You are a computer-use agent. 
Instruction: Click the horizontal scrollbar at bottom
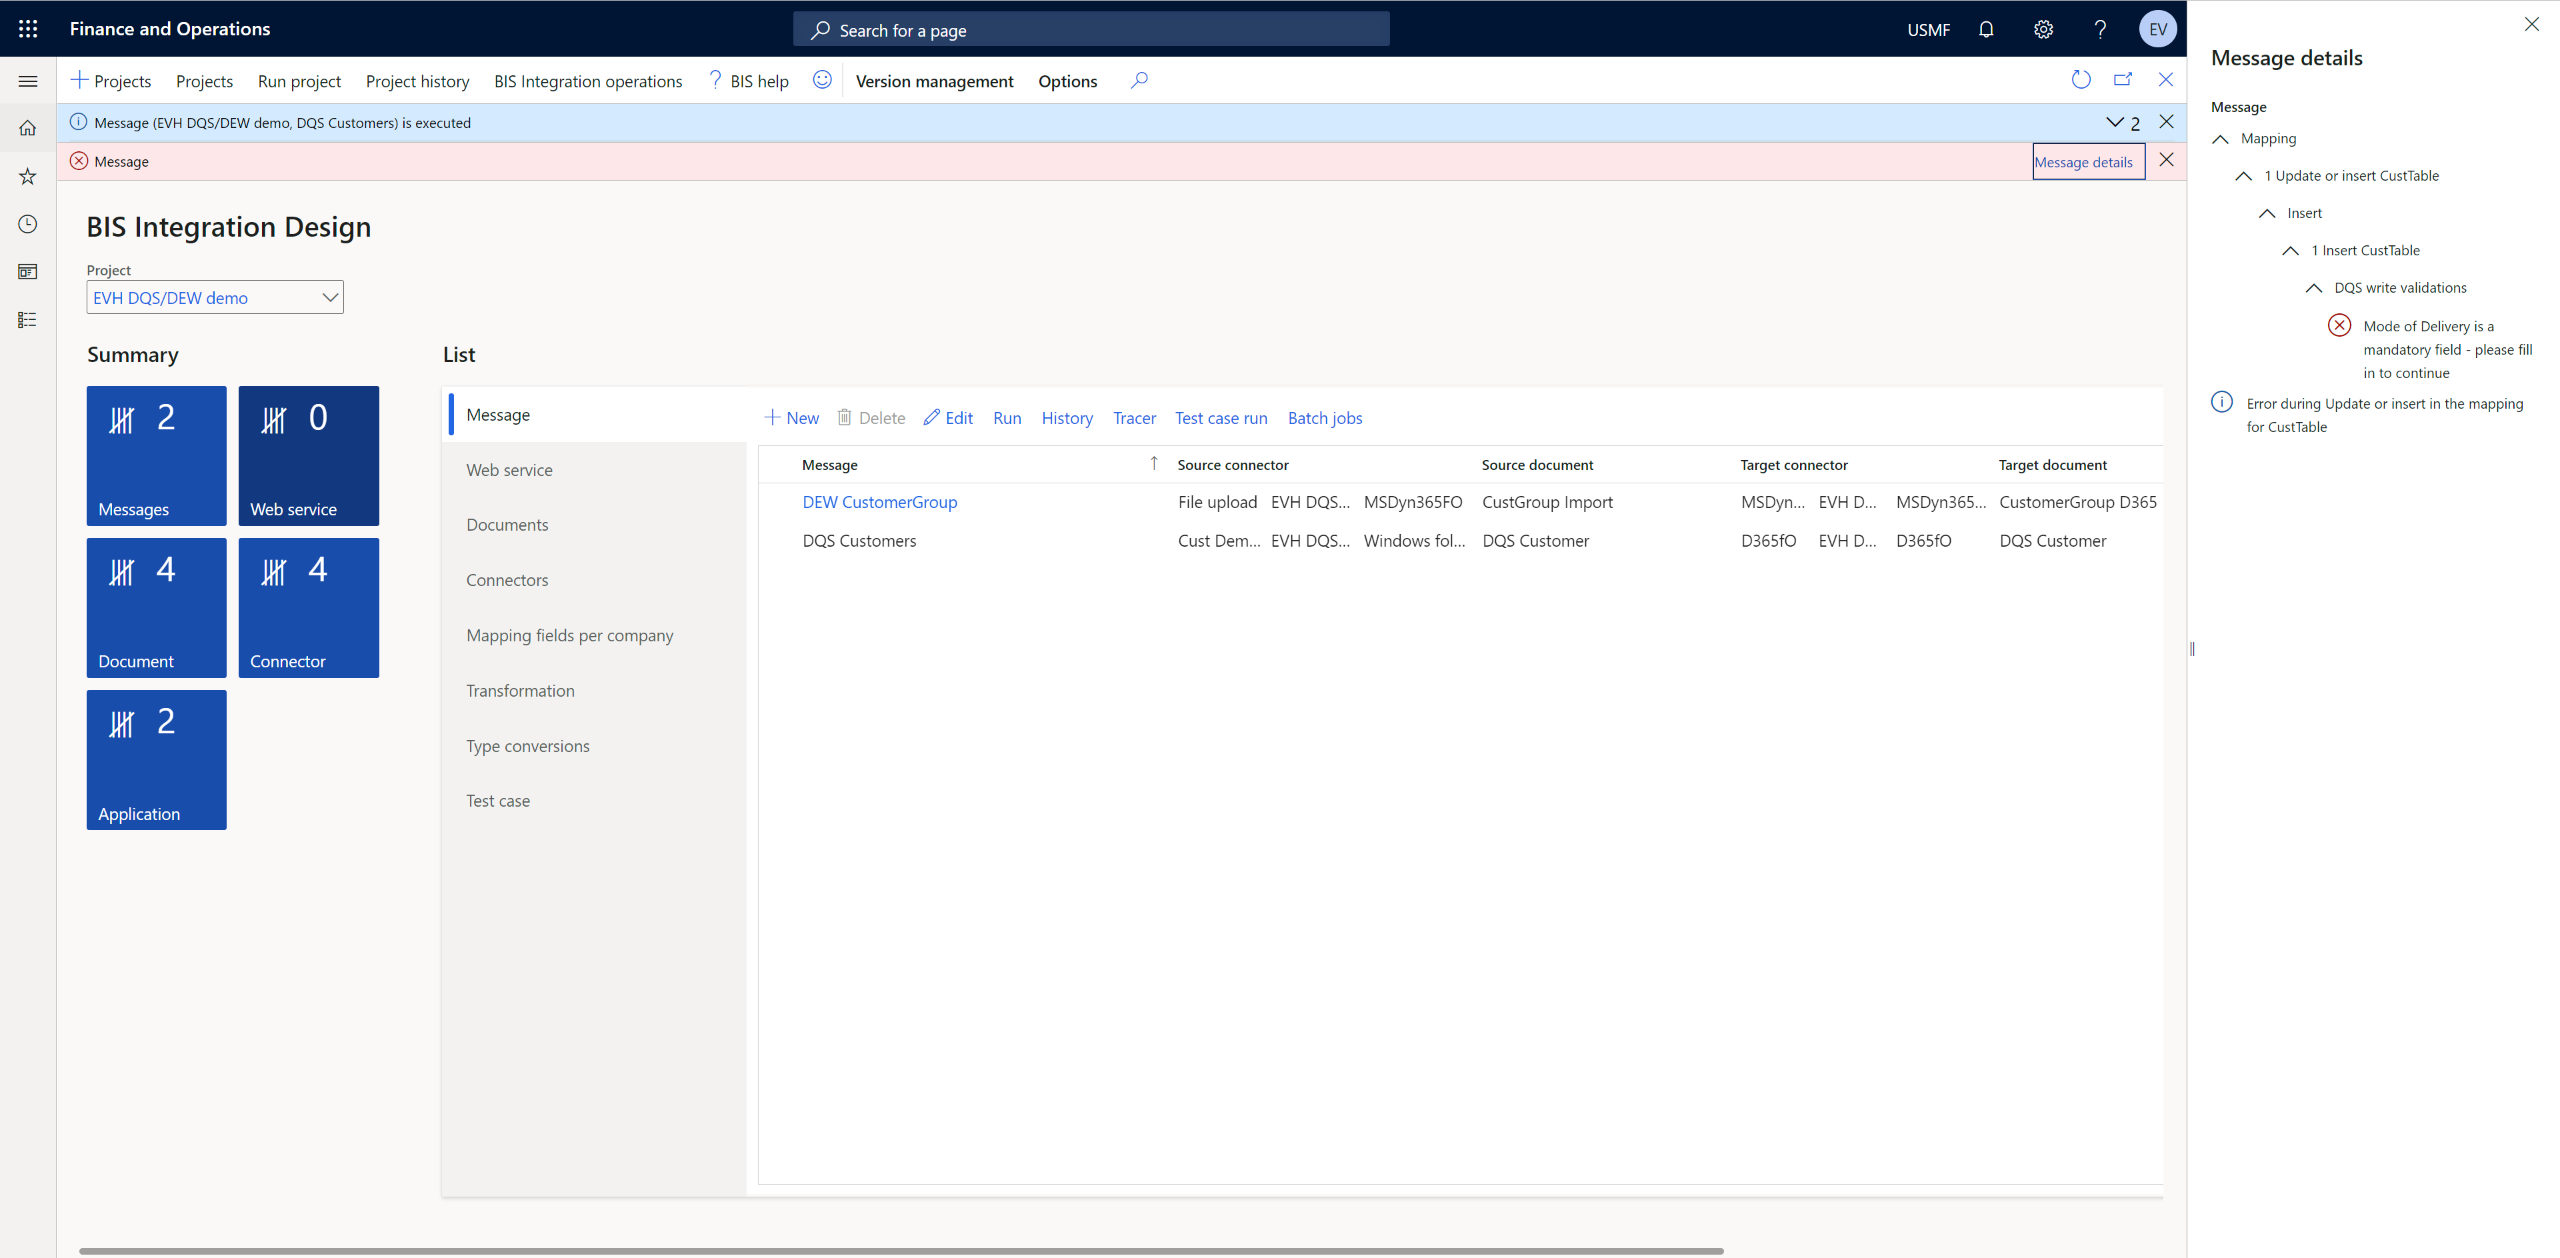[901, 1250]
